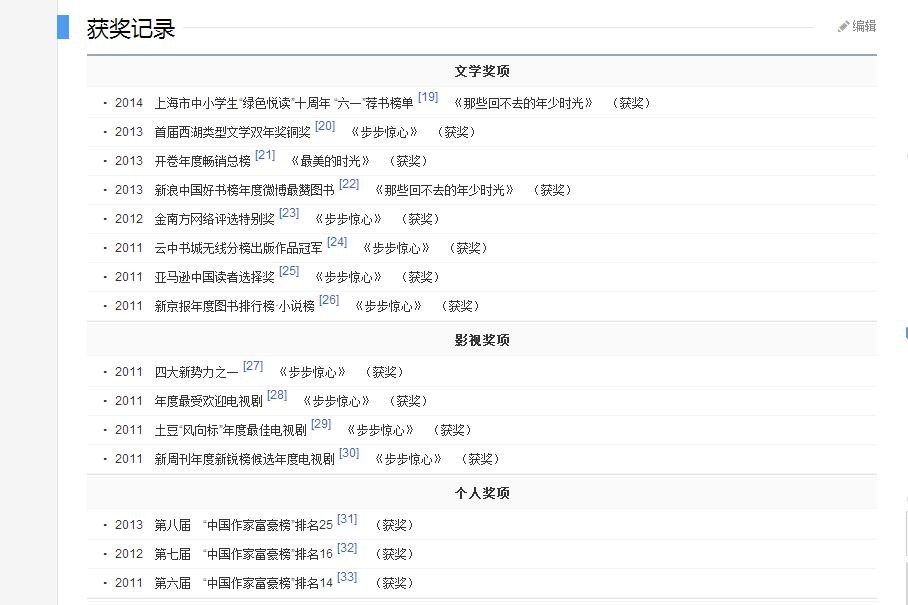
Task: Open citation reference [23]
Action: [289, 213]
